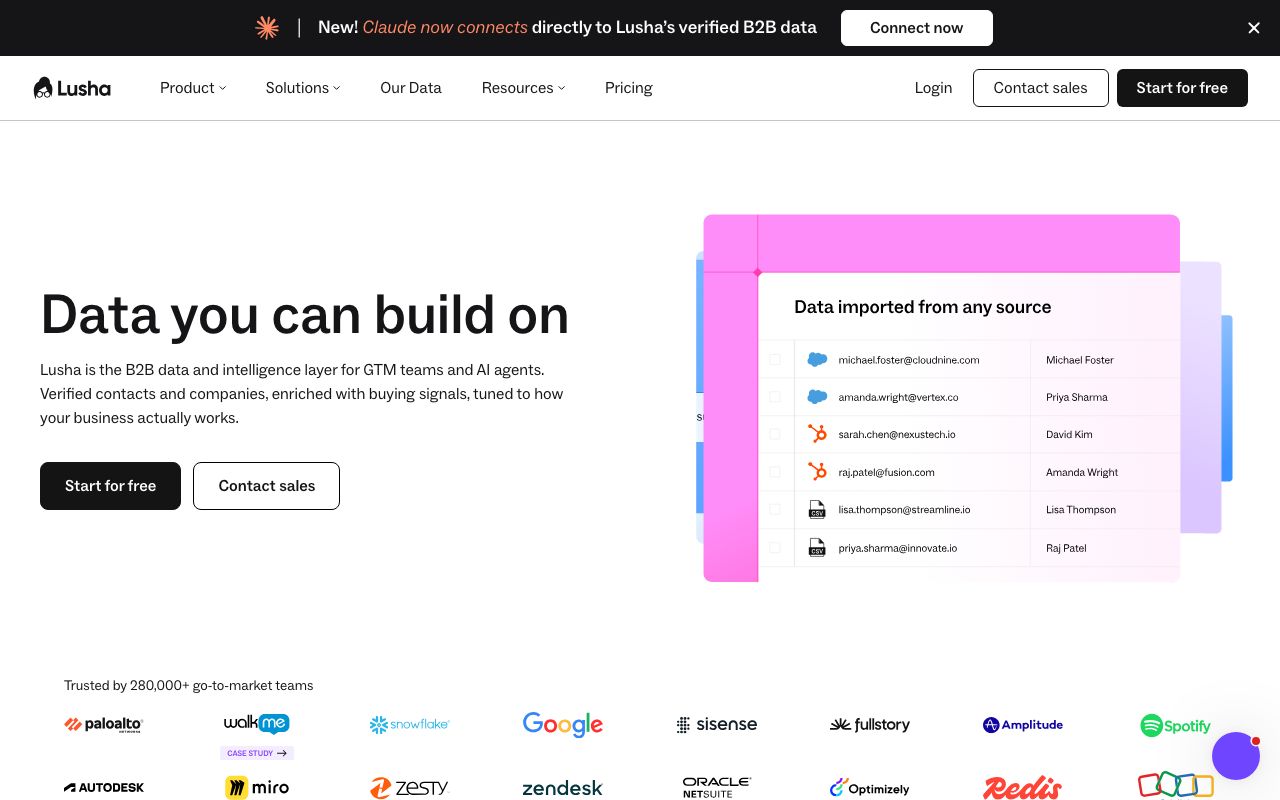Click the email michael.foster@cloudnine.com
This screenshot has width=1280, height=800.
[x=909, y=360]
